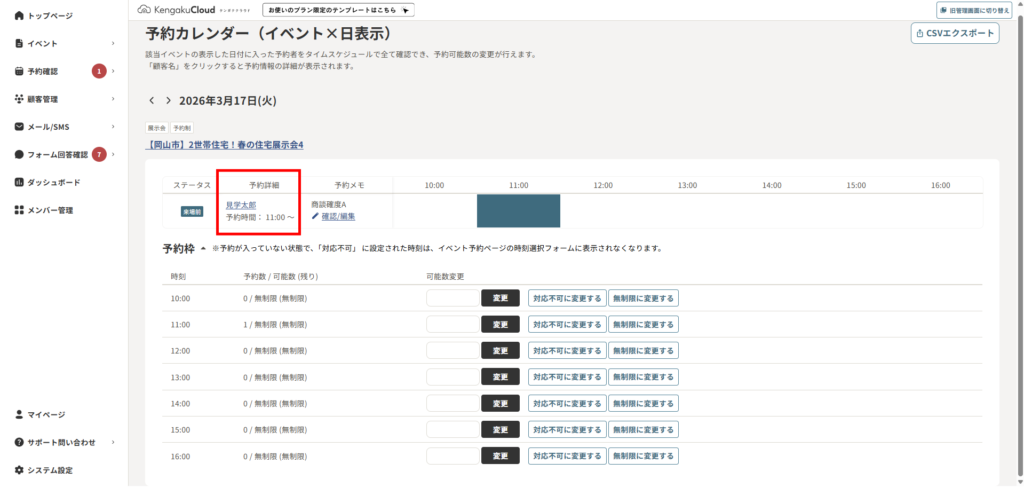Click the イベント document icon in sidebar

tap(19, 44)
